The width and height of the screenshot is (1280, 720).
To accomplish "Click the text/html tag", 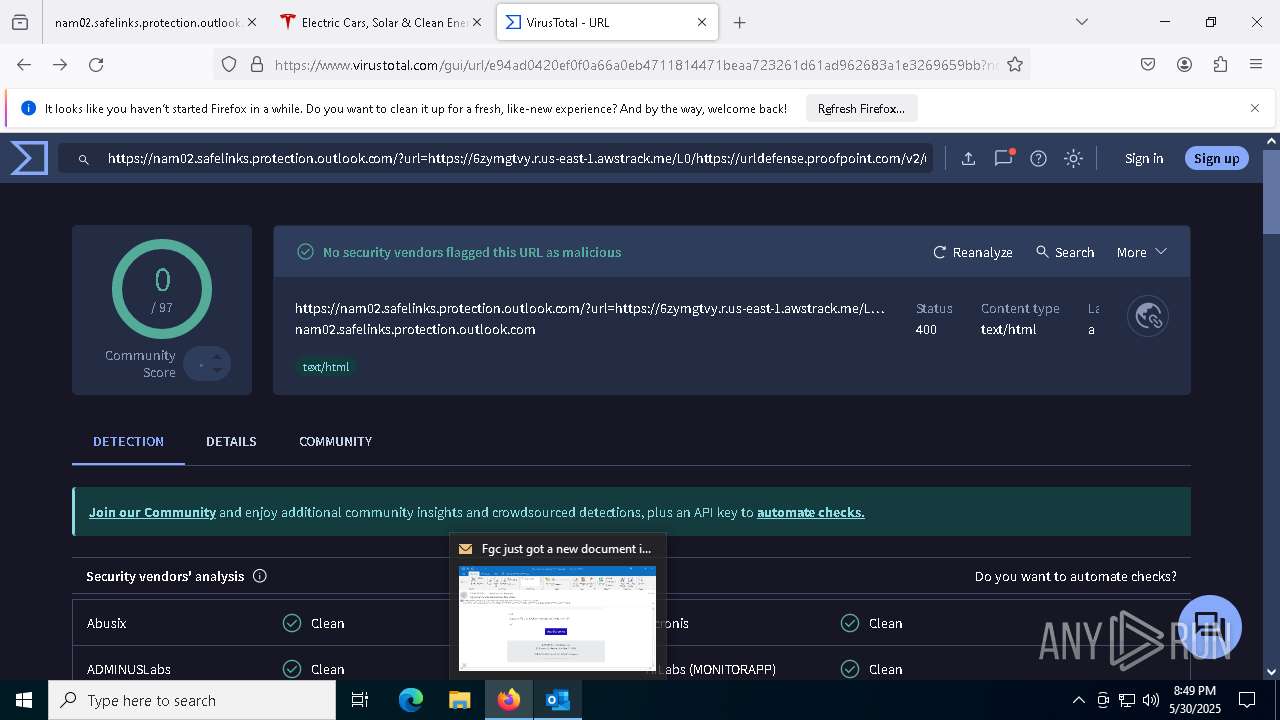I will [326, 367].
